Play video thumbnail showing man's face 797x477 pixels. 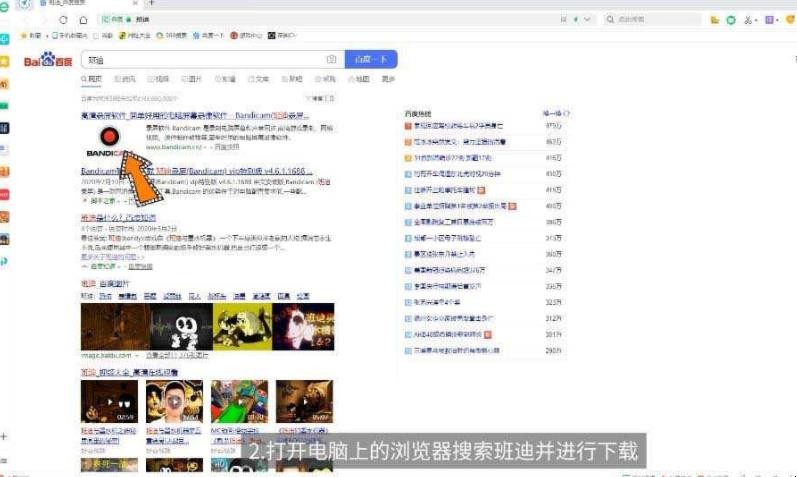[174, 401]
